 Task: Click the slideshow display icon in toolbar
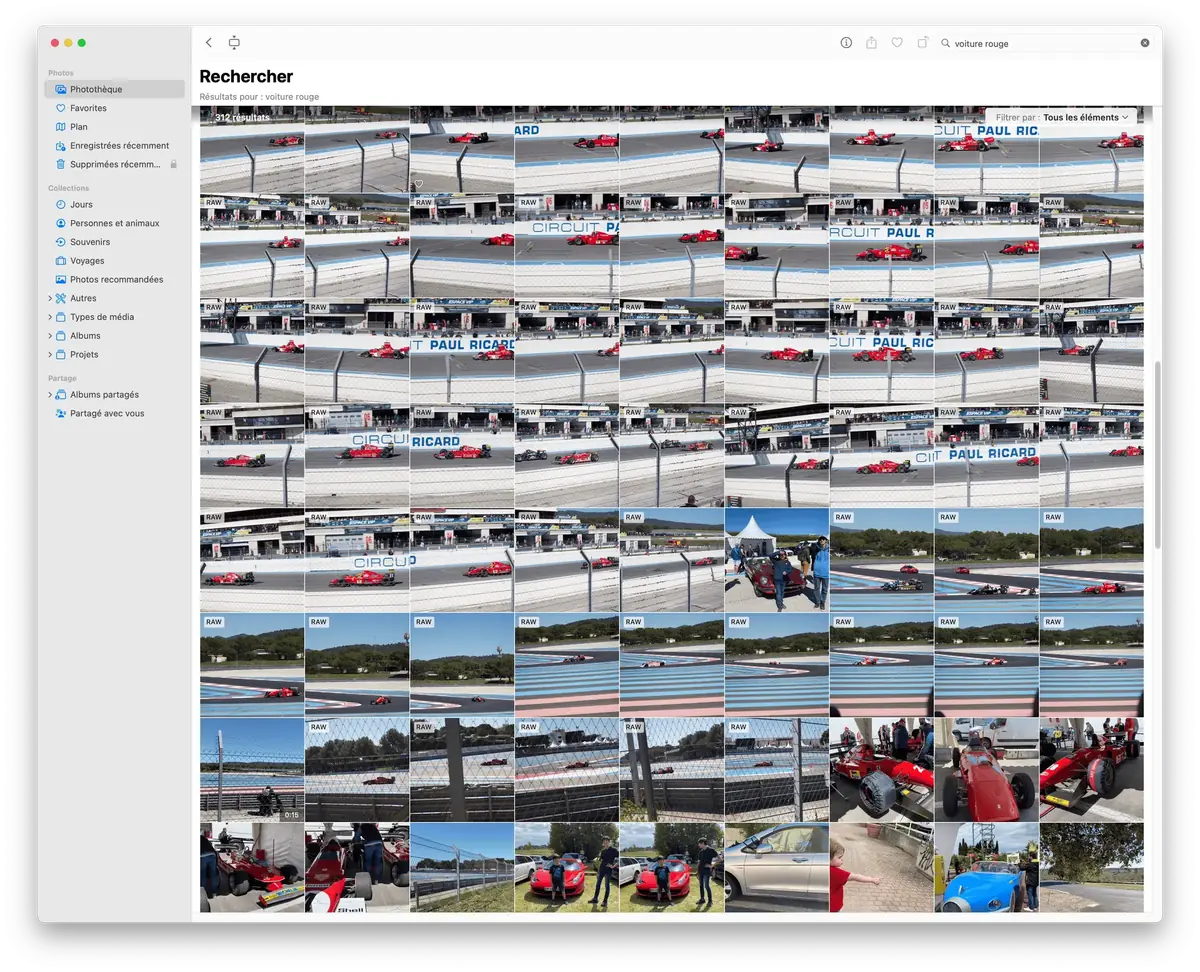[x=234, y=43]
